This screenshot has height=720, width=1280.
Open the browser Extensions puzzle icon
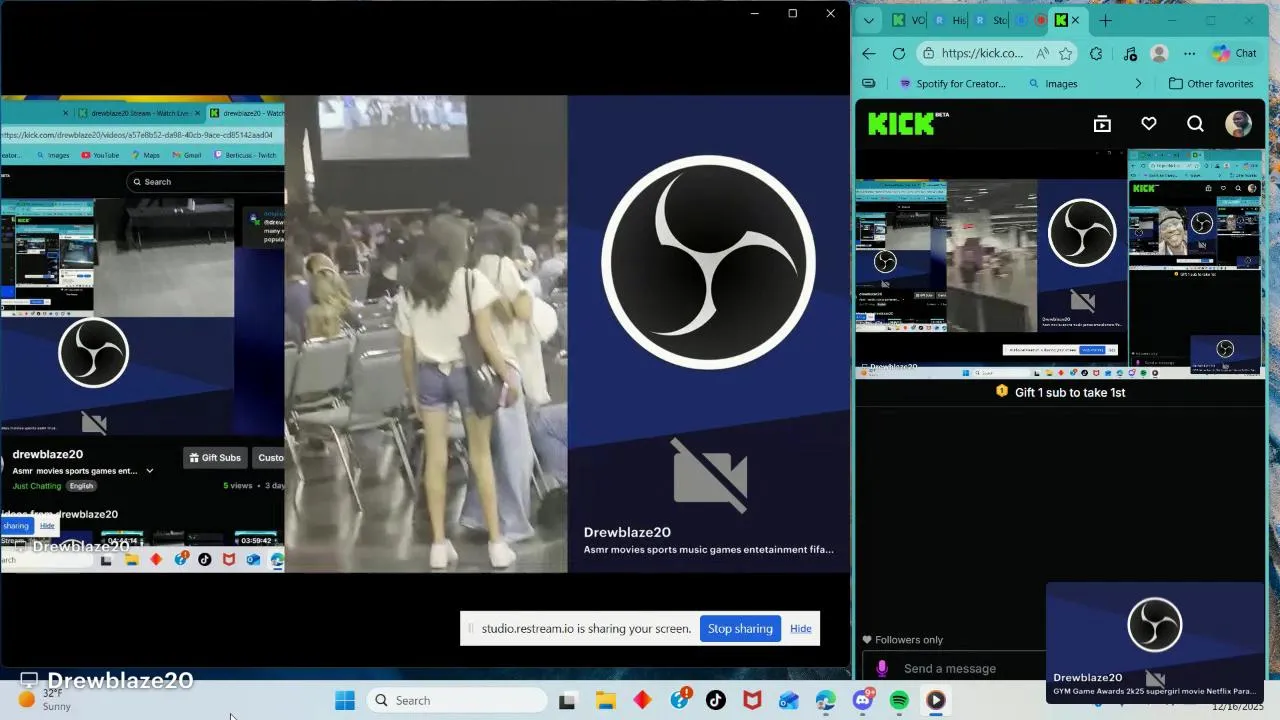1096,54
